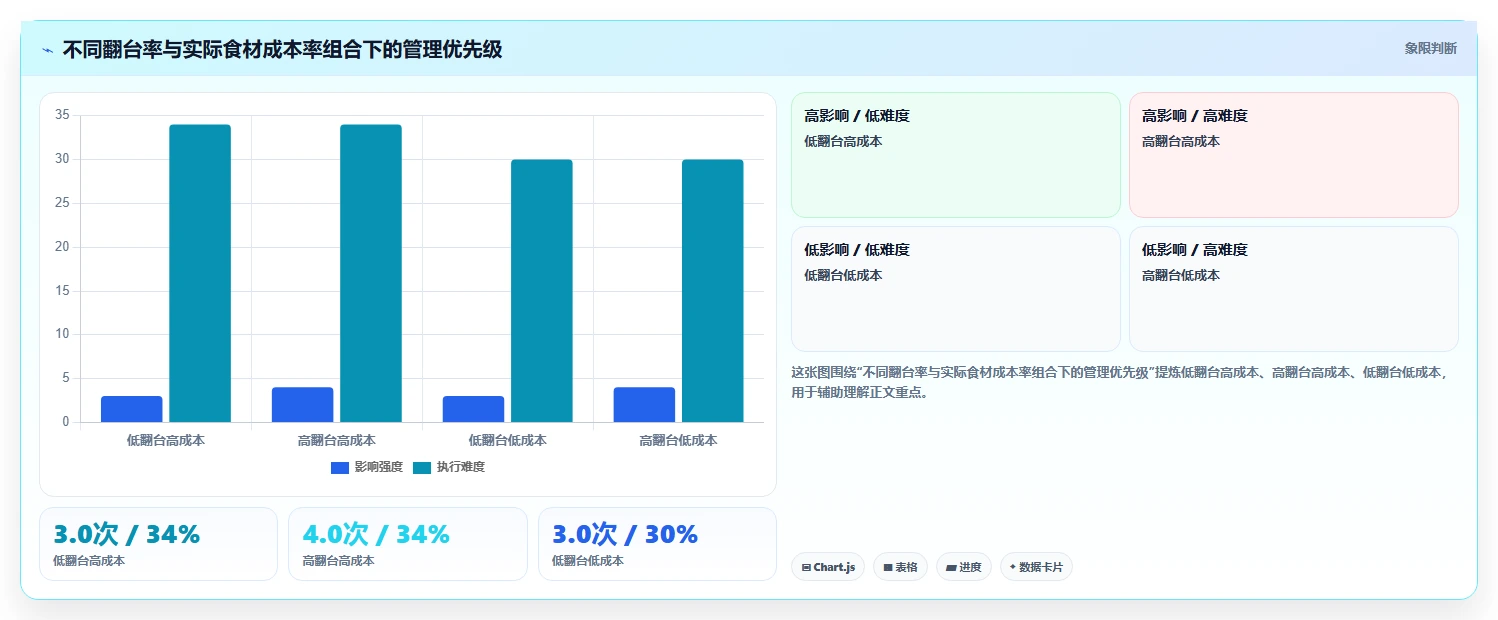Click the y-axis value 35
This screenshot has width=1498, height=620.
62,115
